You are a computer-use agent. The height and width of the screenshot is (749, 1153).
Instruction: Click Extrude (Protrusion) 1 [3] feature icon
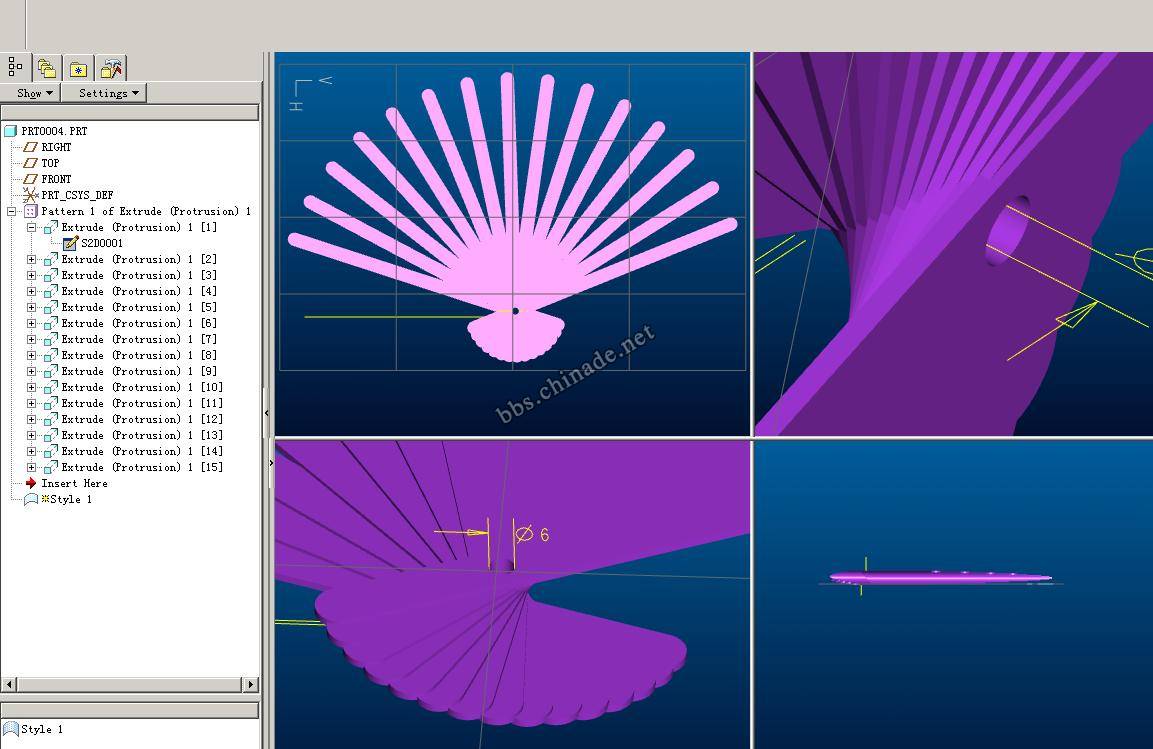51,276
